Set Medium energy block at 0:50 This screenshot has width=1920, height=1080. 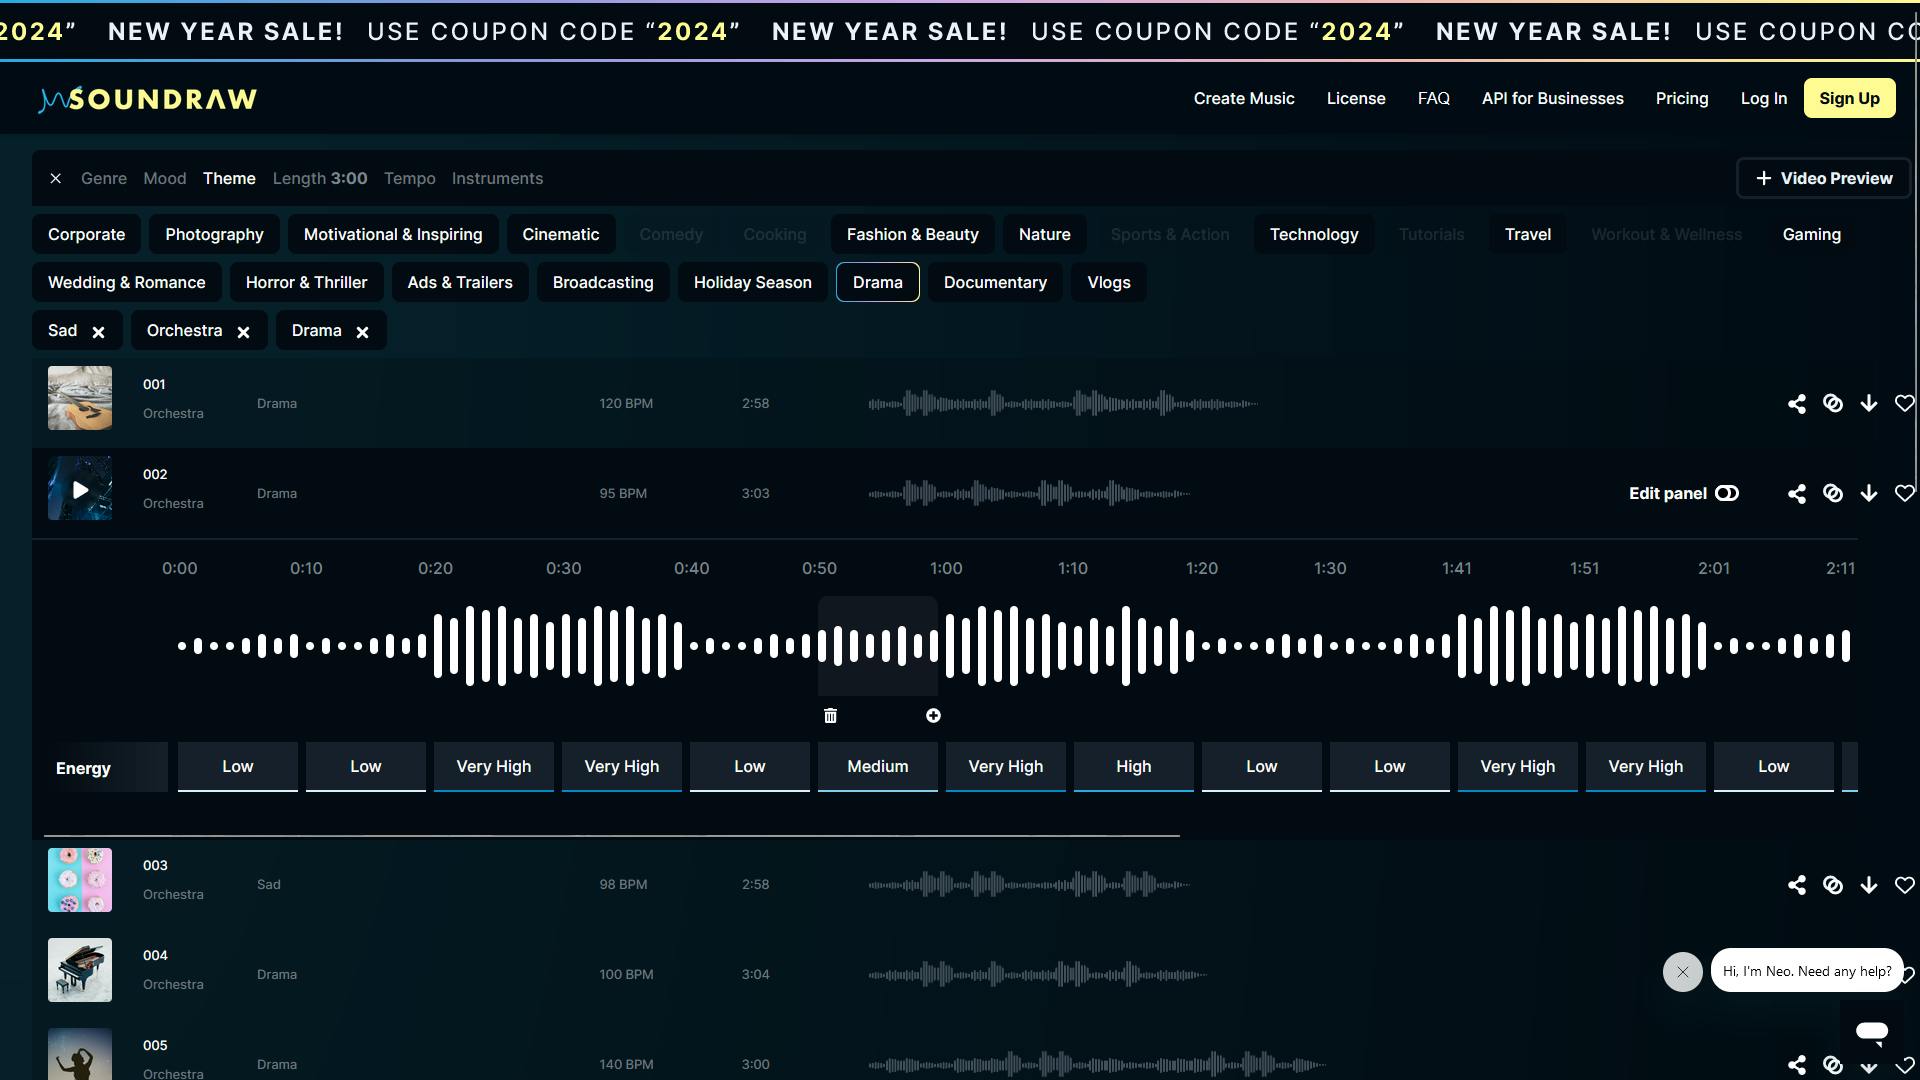(x=877, y=767)
